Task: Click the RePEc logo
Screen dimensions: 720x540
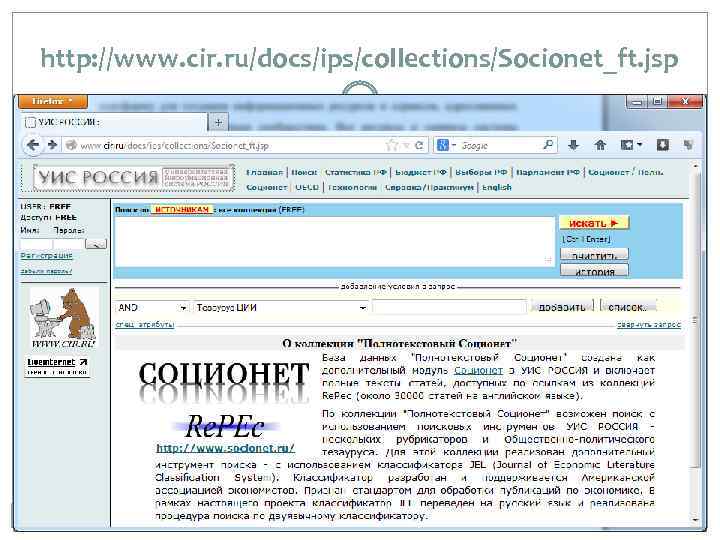Action: [225, 427]
